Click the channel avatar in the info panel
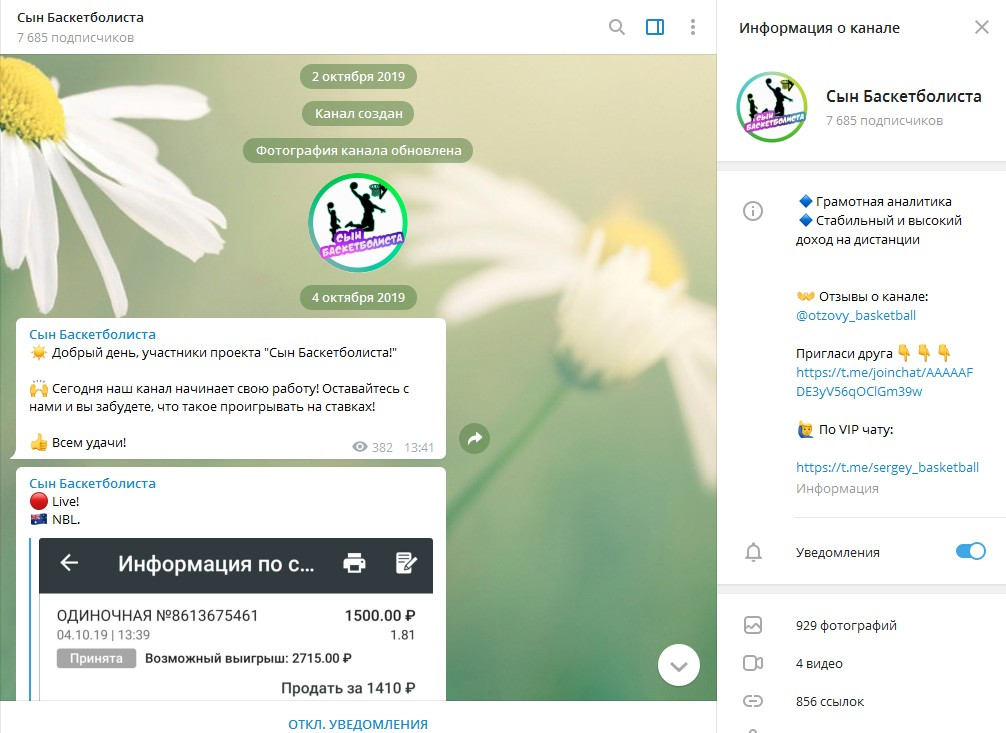The height and width of the screenshot is (733, 1006). tap(772, 107)
